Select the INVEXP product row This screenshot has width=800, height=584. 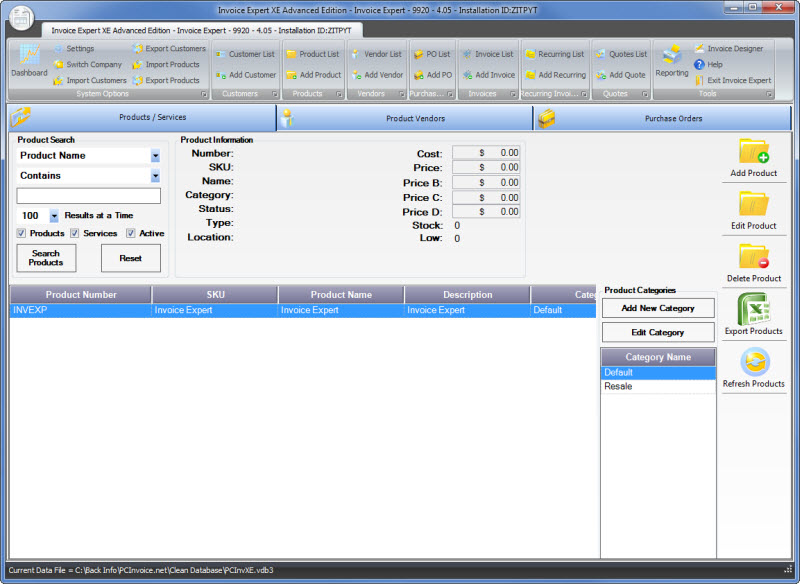point(303,310)
